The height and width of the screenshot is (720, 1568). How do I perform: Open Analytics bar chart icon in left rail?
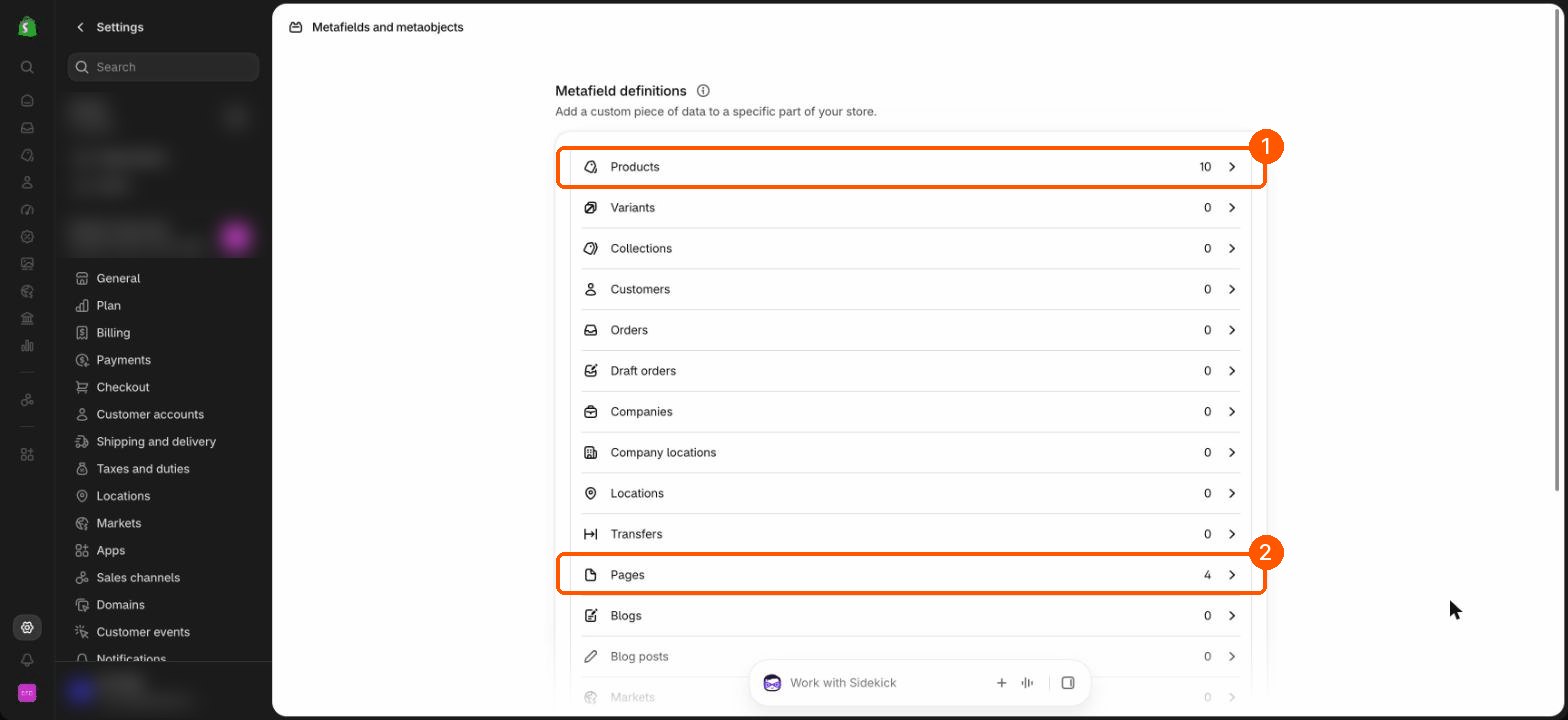(27, 346)
